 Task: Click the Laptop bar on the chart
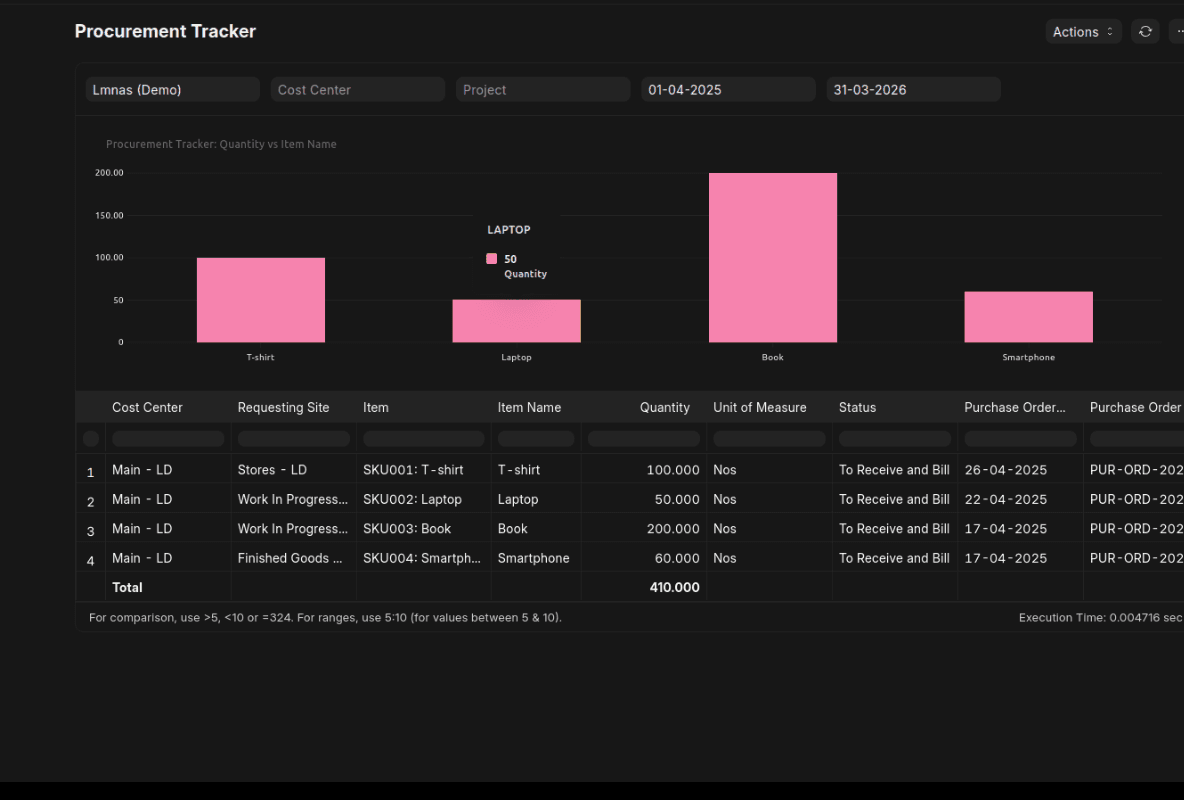(516, 320)
